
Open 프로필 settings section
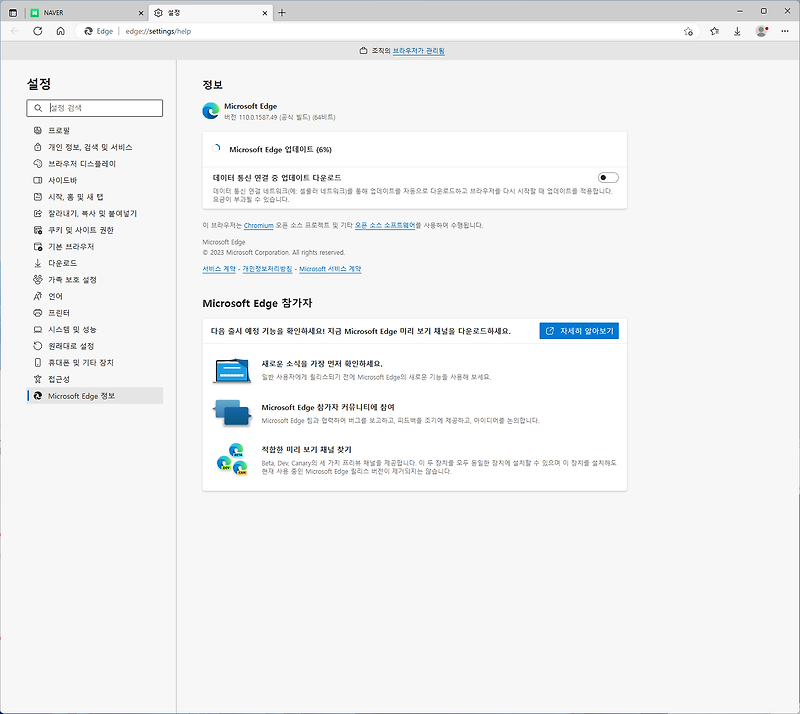tap(95, 131)
